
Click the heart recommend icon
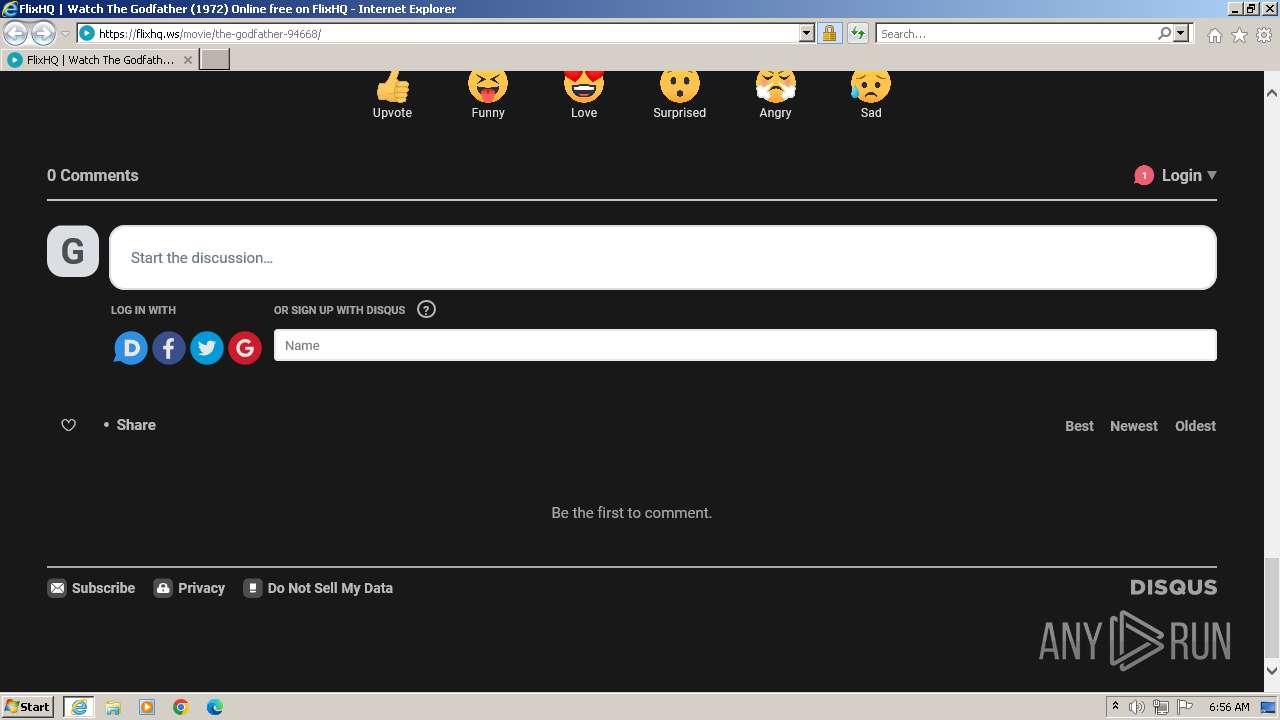[x=68, y=425]
